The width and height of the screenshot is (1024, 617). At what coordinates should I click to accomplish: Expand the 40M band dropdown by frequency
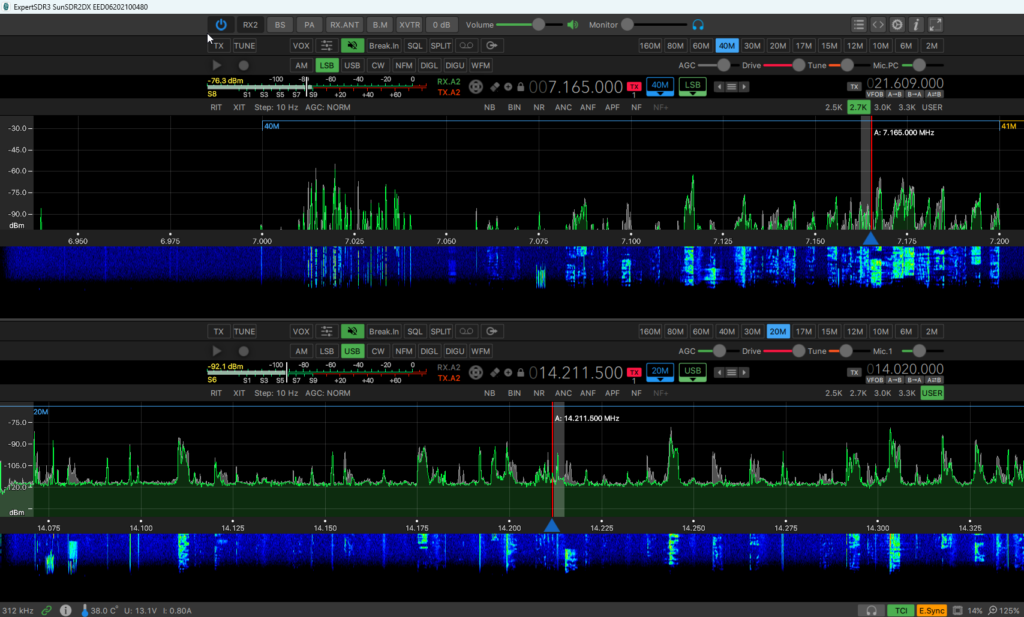(x=660, y=87)
